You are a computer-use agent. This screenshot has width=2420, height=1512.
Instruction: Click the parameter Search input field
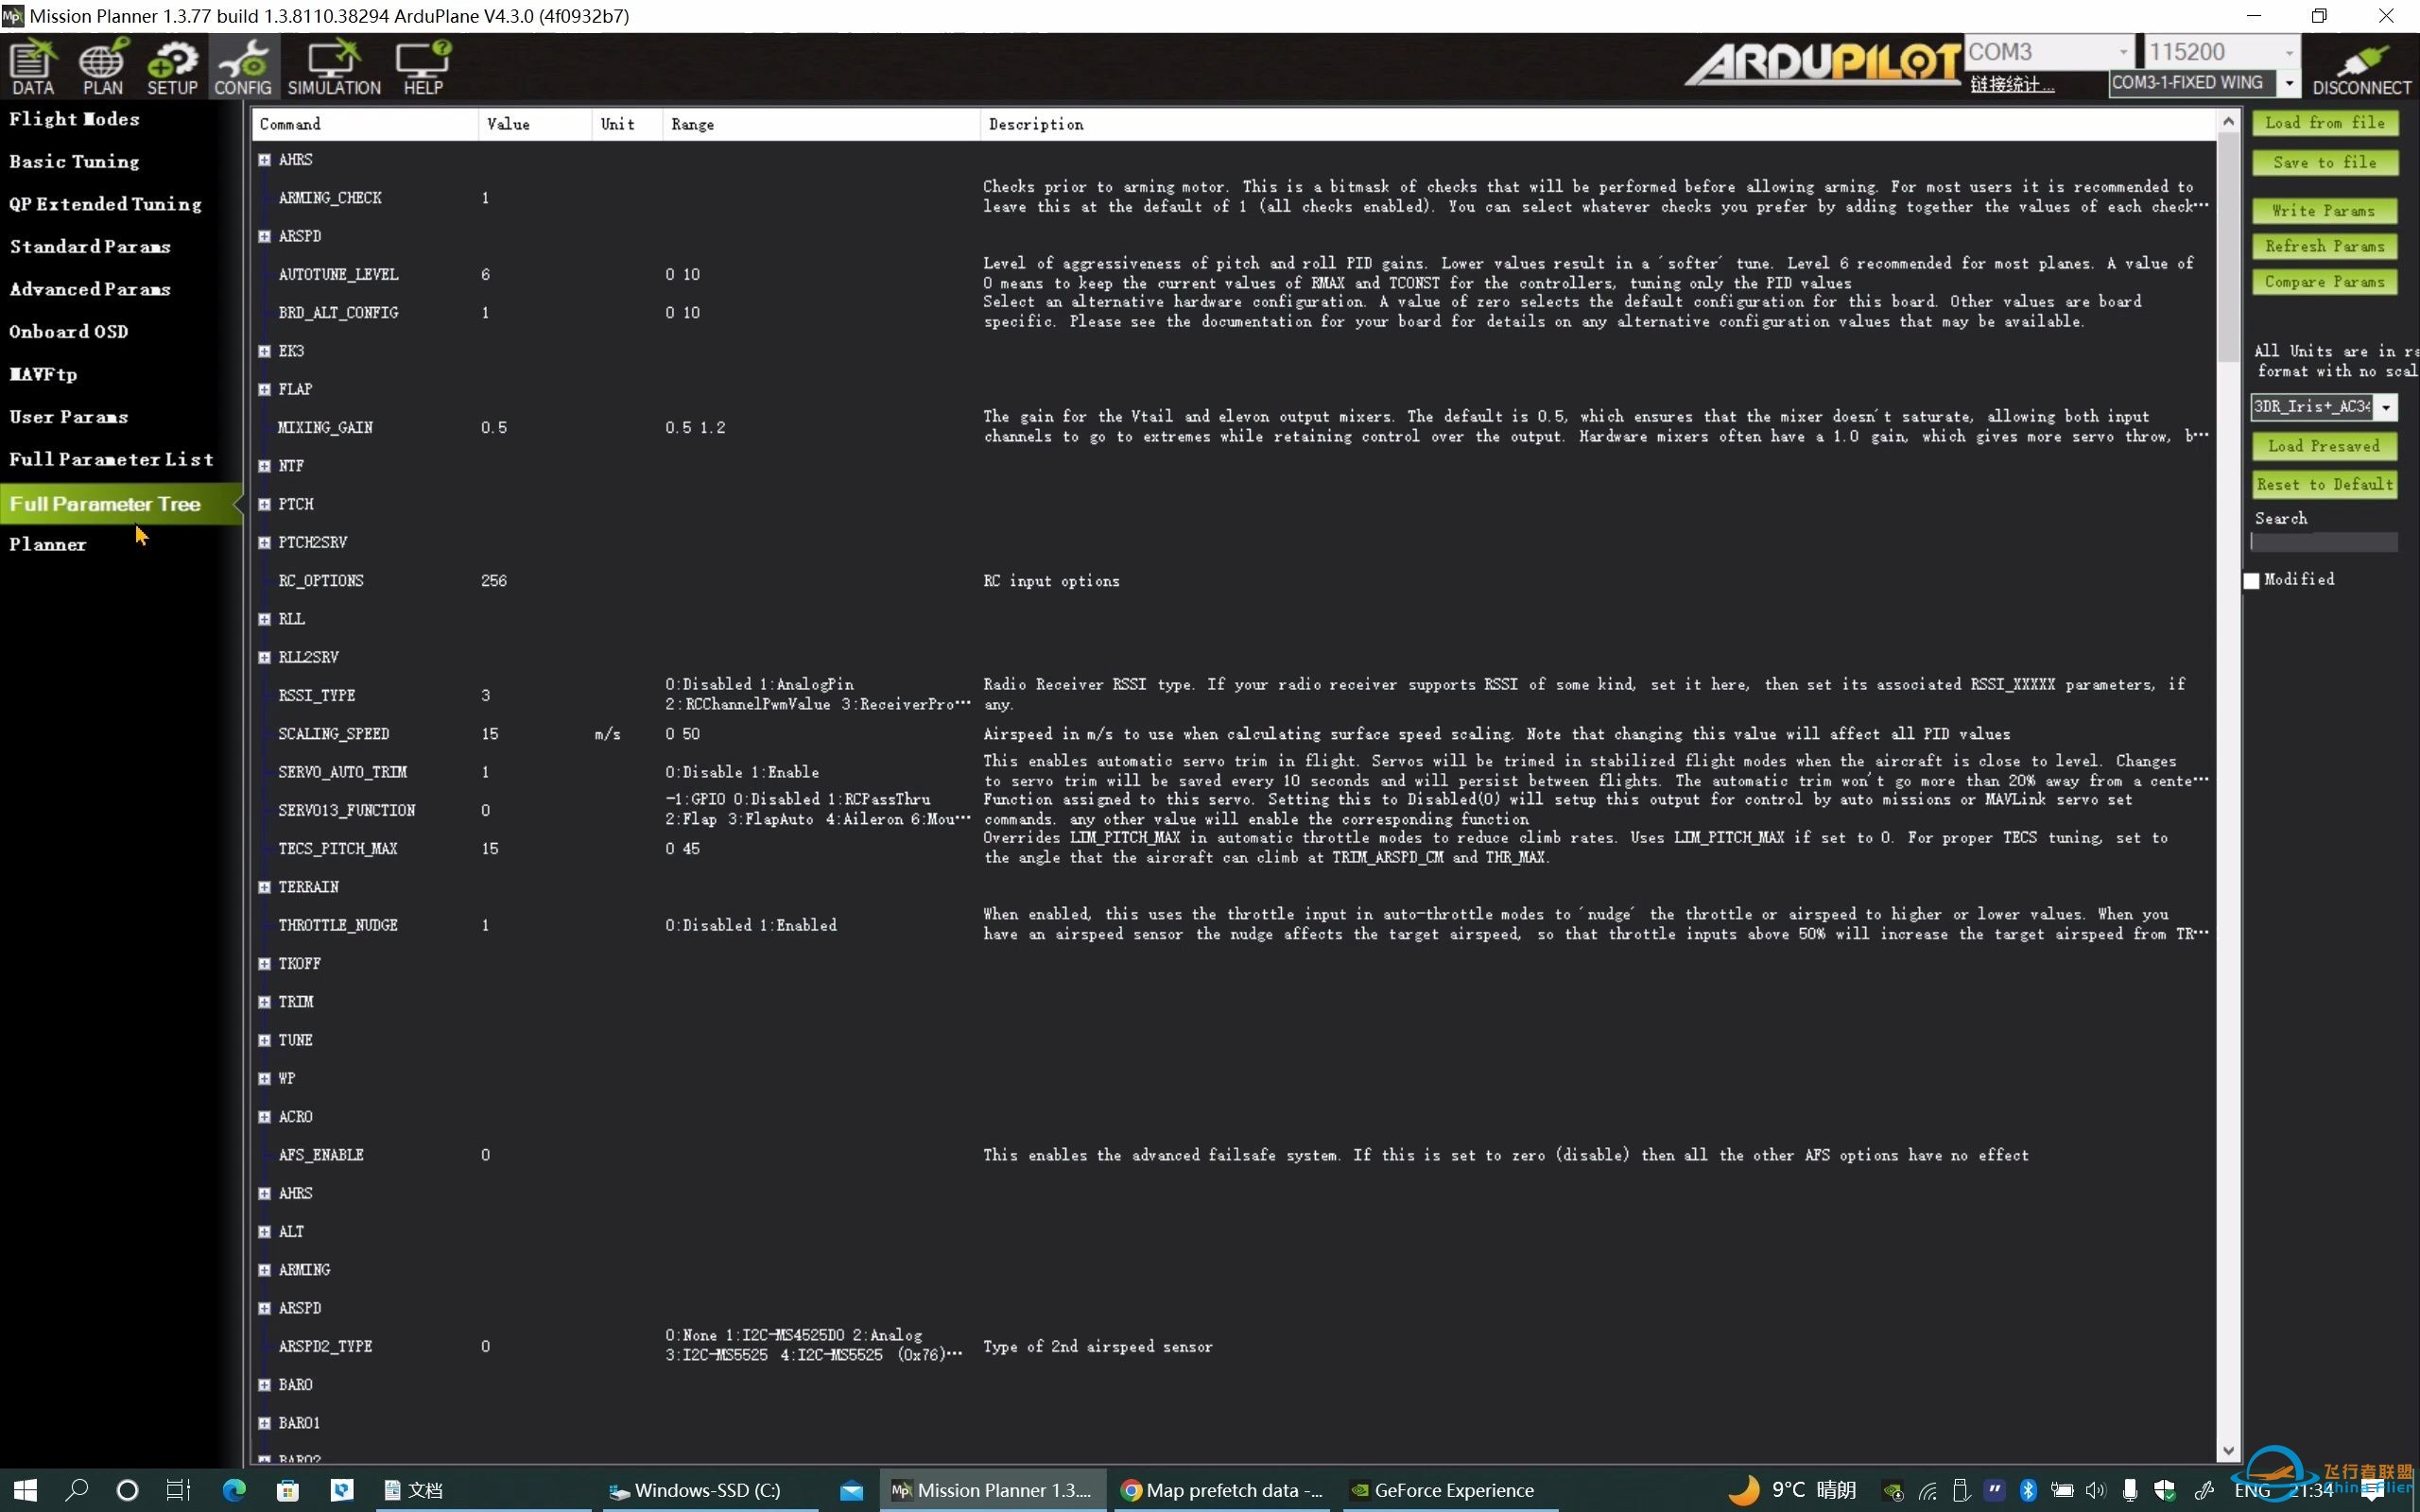coord(2323,542)
